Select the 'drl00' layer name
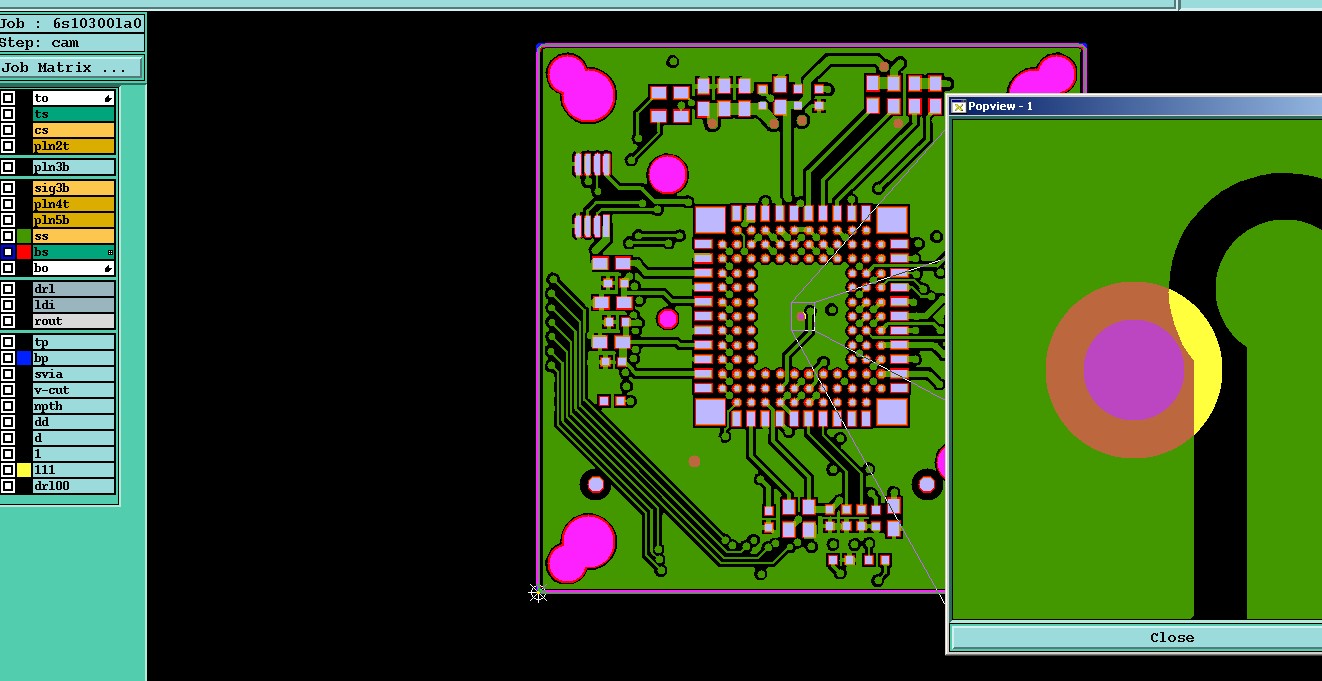The width and height of the screenshot is (1322, 681). [x=74, y=486]
